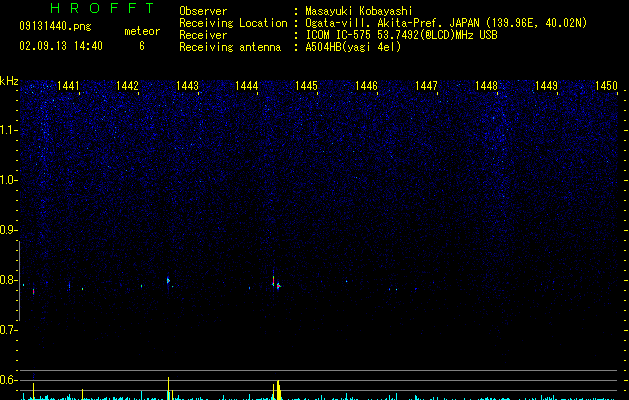Click the name Masayuki Kobayashi
Viewport: 629px width, 400px height.
point(359,11)
